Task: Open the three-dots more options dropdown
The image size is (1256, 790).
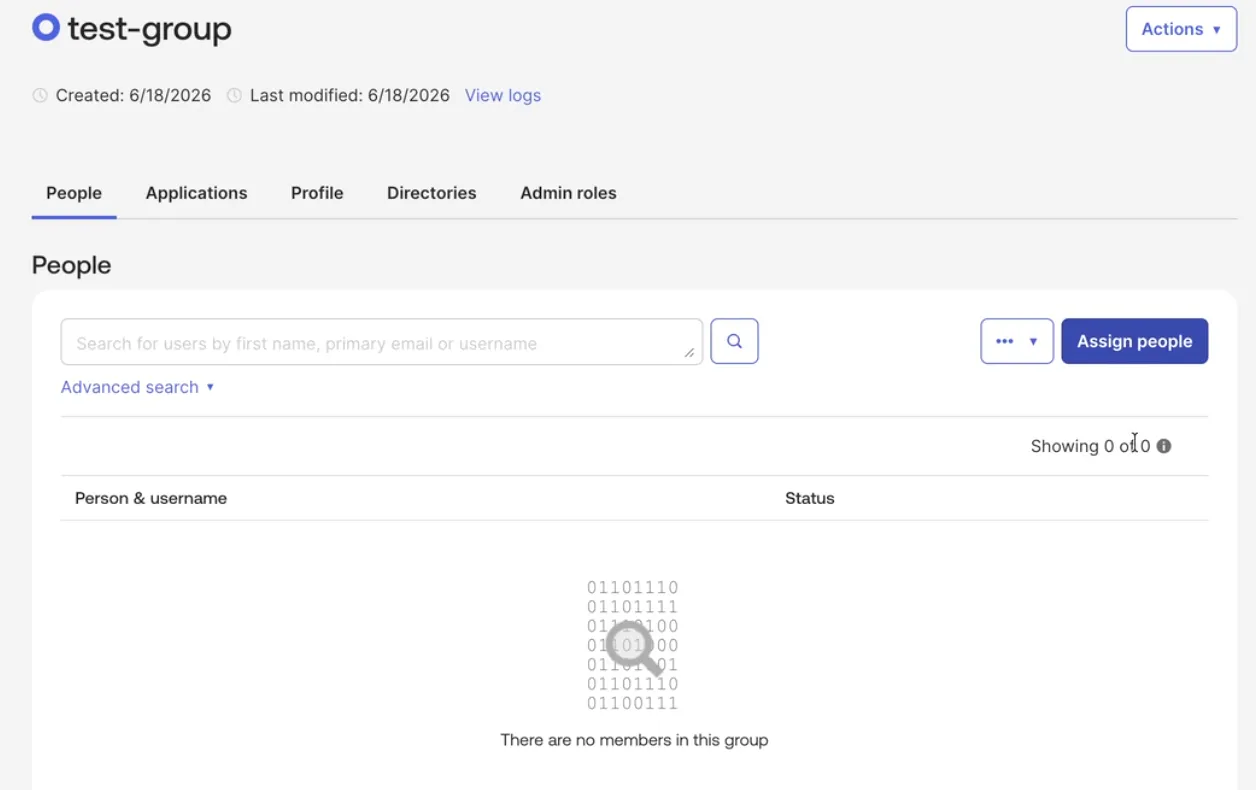Action: click(1017, 341)
